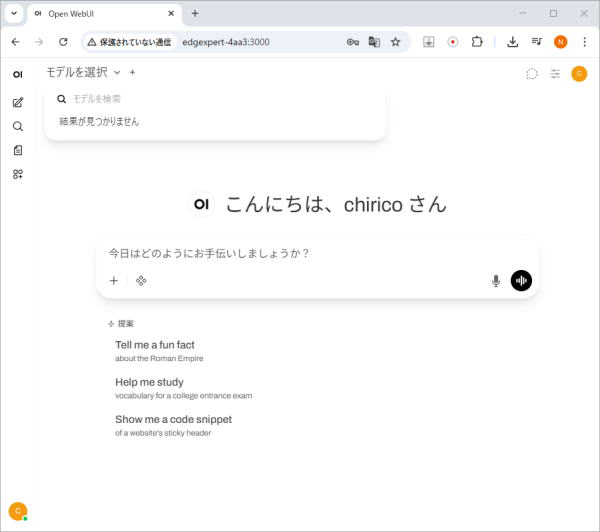This screenshot has height=532, width=600.
Task: Toggle temporary chat dashed bubble icon
Action: pos(532,73)
